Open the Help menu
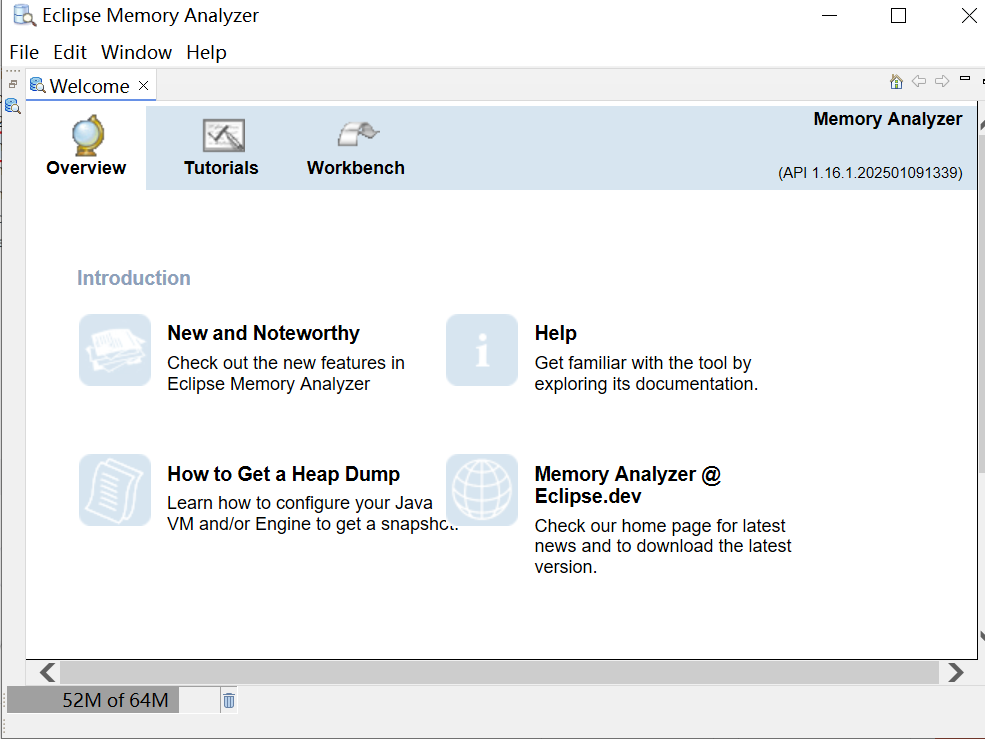 [206, 52]
